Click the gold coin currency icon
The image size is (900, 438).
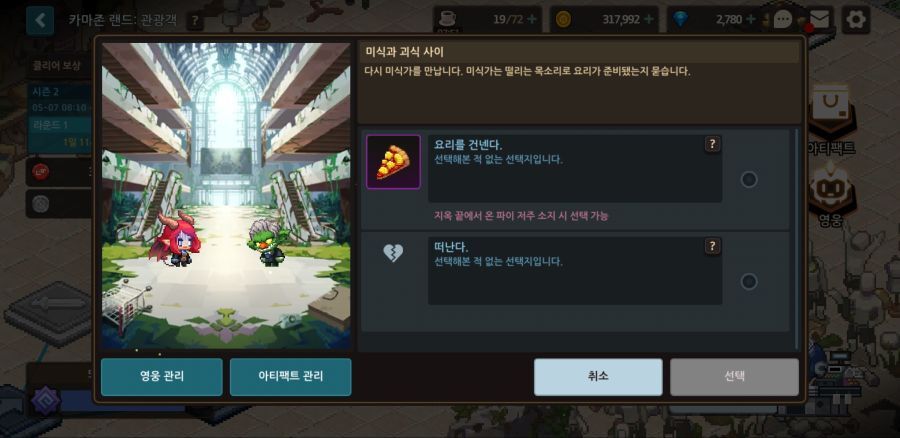[x=564, y=20]
